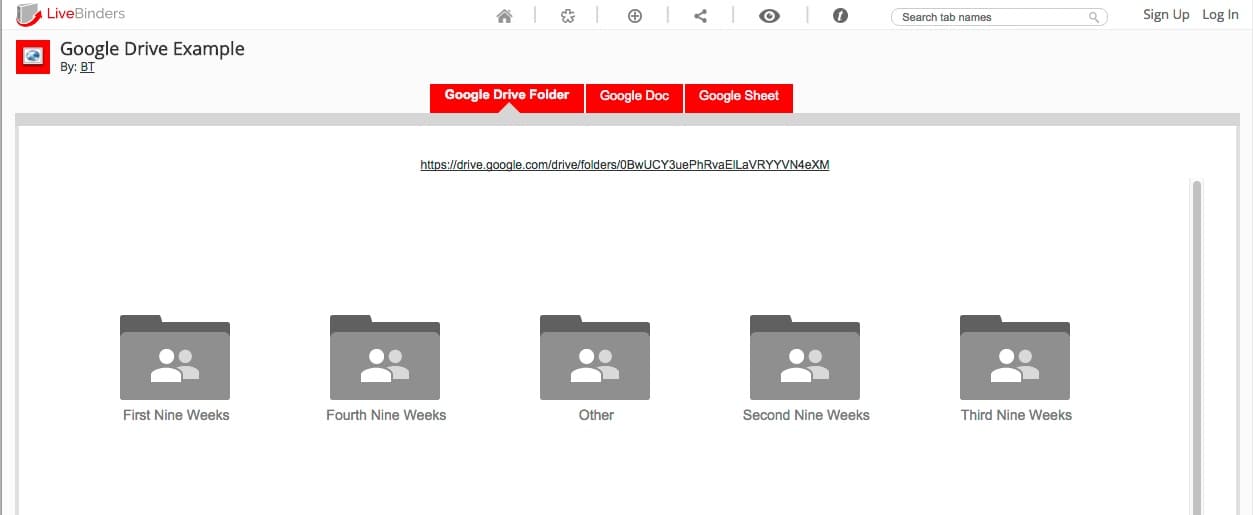Open author BT profile link
The image size is (1253, 515).
[87, 67]
